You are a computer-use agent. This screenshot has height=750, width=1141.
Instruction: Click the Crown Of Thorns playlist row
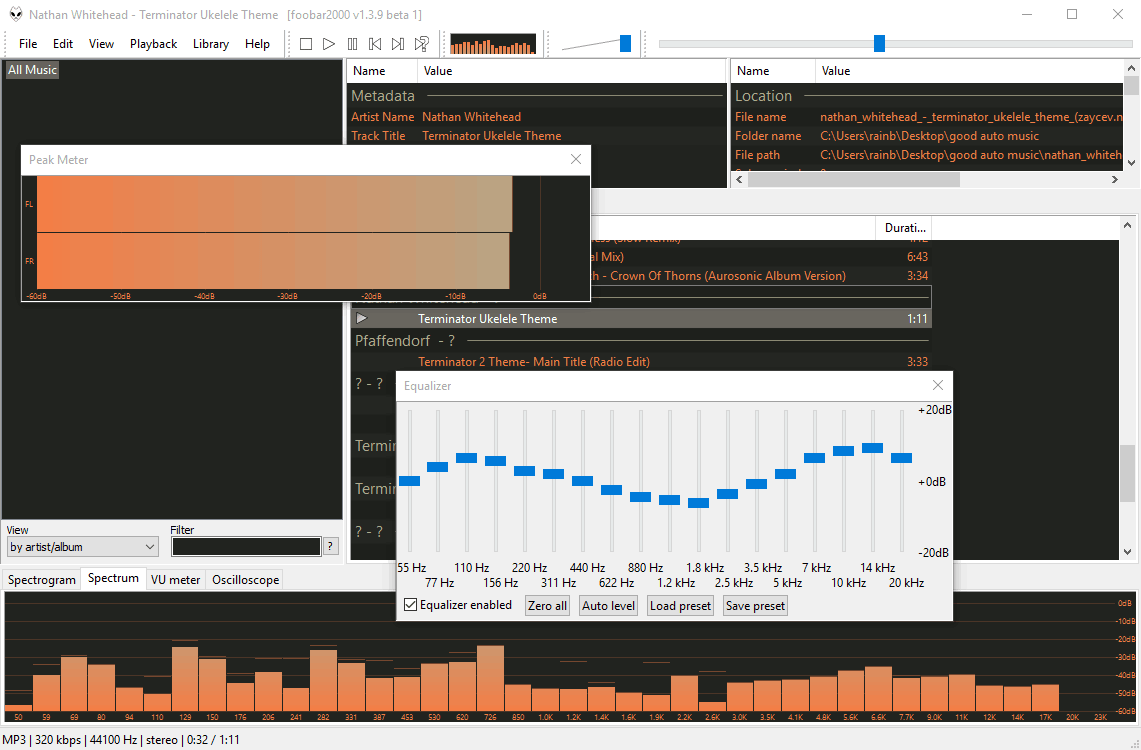point(760,276)
